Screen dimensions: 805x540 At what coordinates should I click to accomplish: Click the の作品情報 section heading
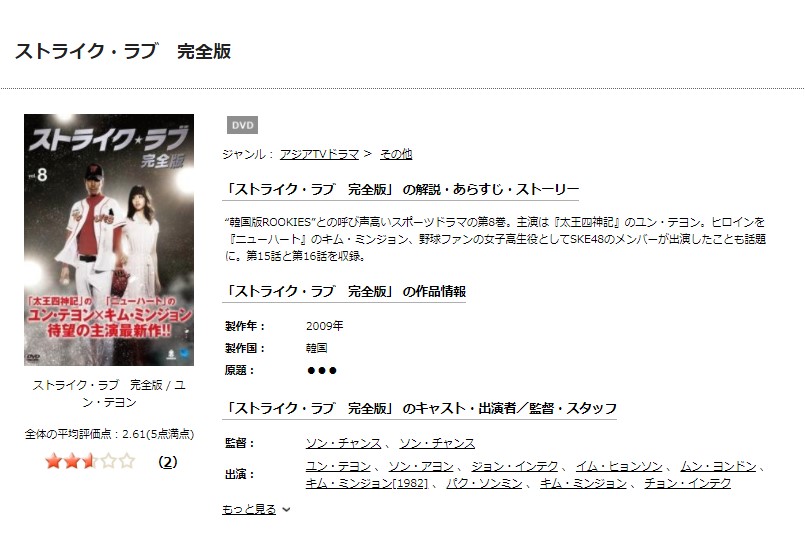pyautogui.click(x=344, y=292)
